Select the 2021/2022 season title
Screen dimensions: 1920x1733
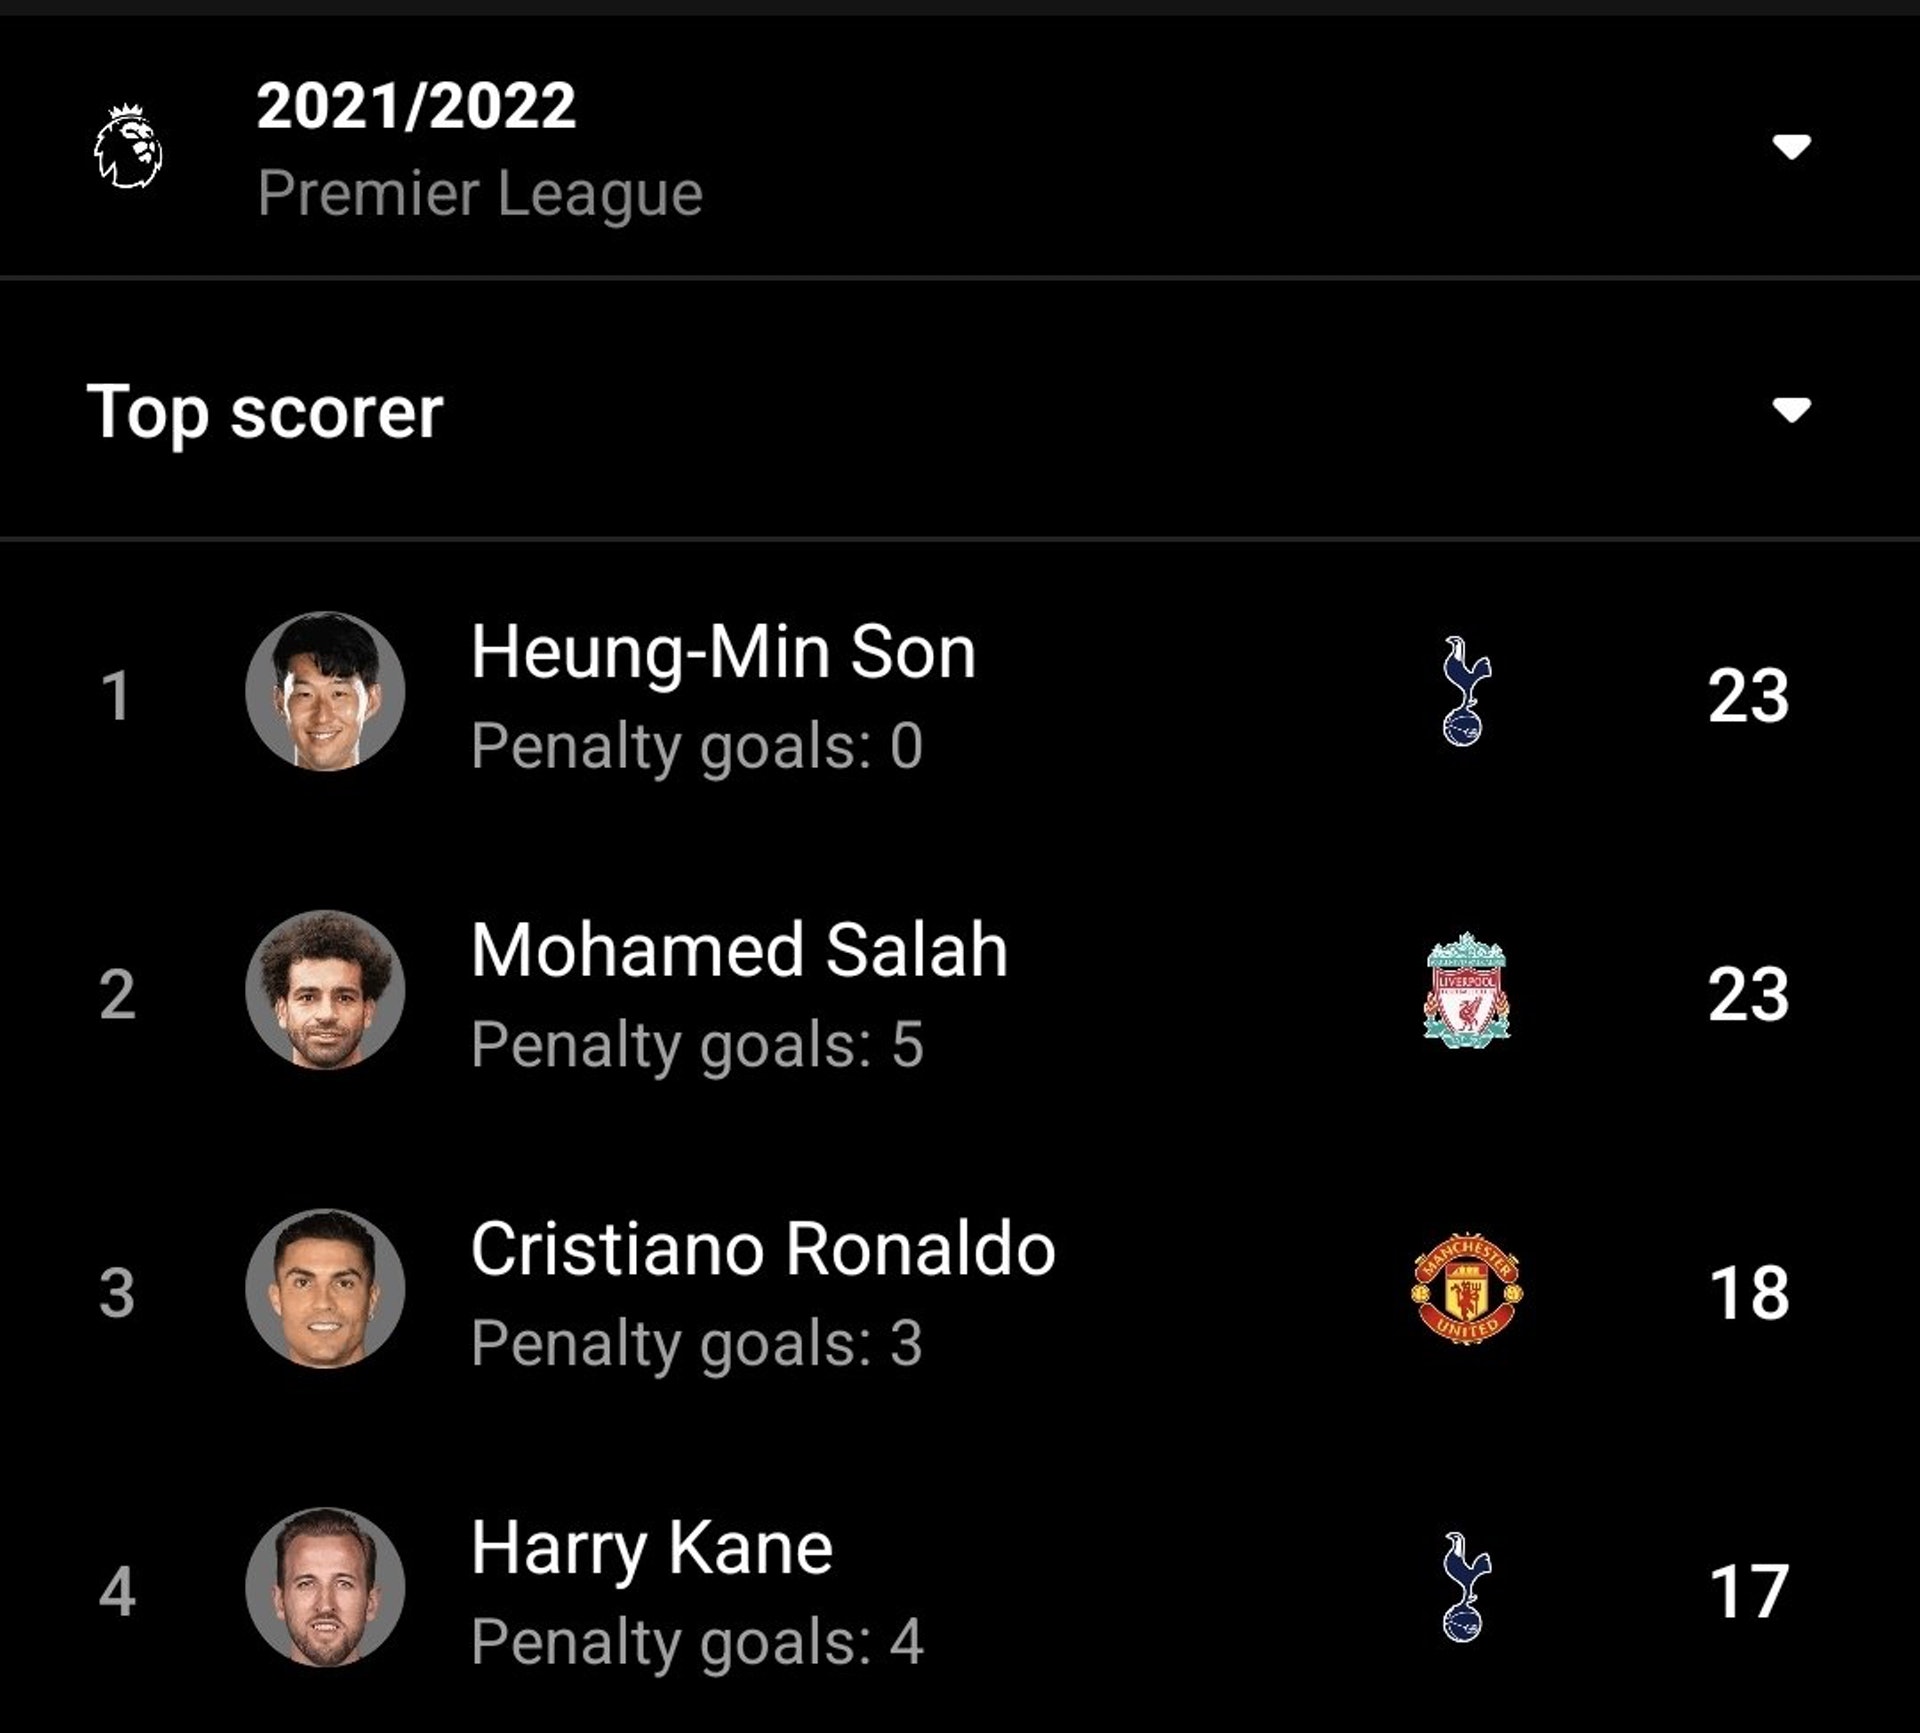pos(416,106)
